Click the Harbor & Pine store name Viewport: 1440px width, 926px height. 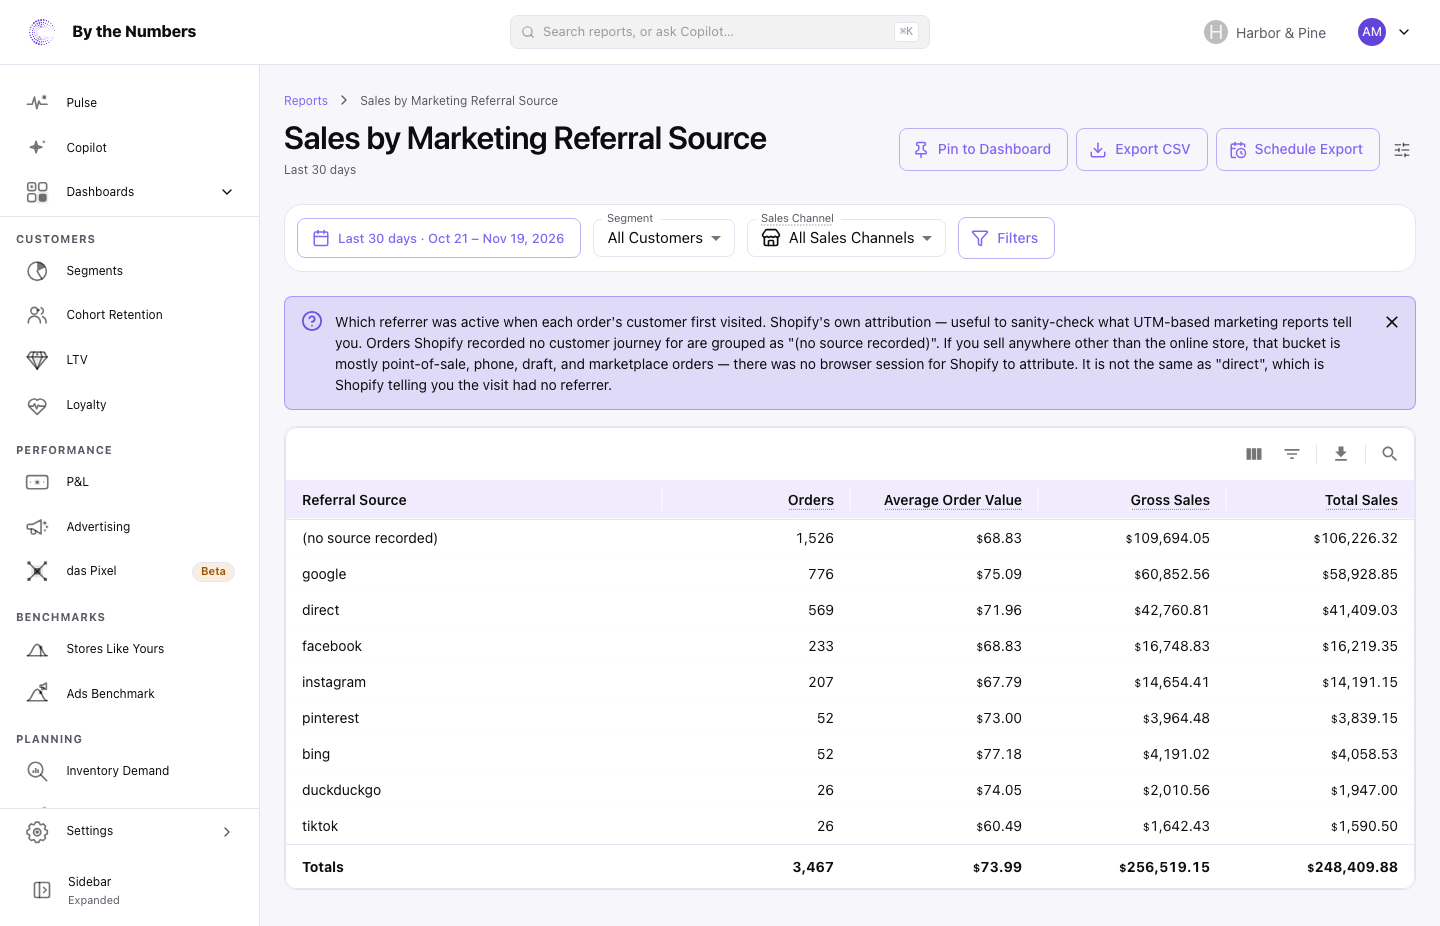pos(1280,33)
